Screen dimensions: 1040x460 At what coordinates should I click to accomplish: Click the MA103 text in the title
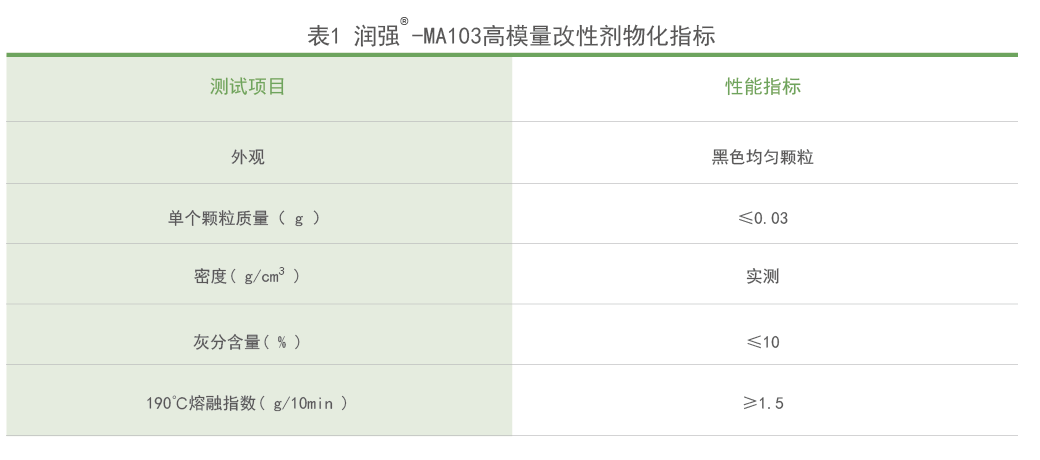tap(447, 36)
